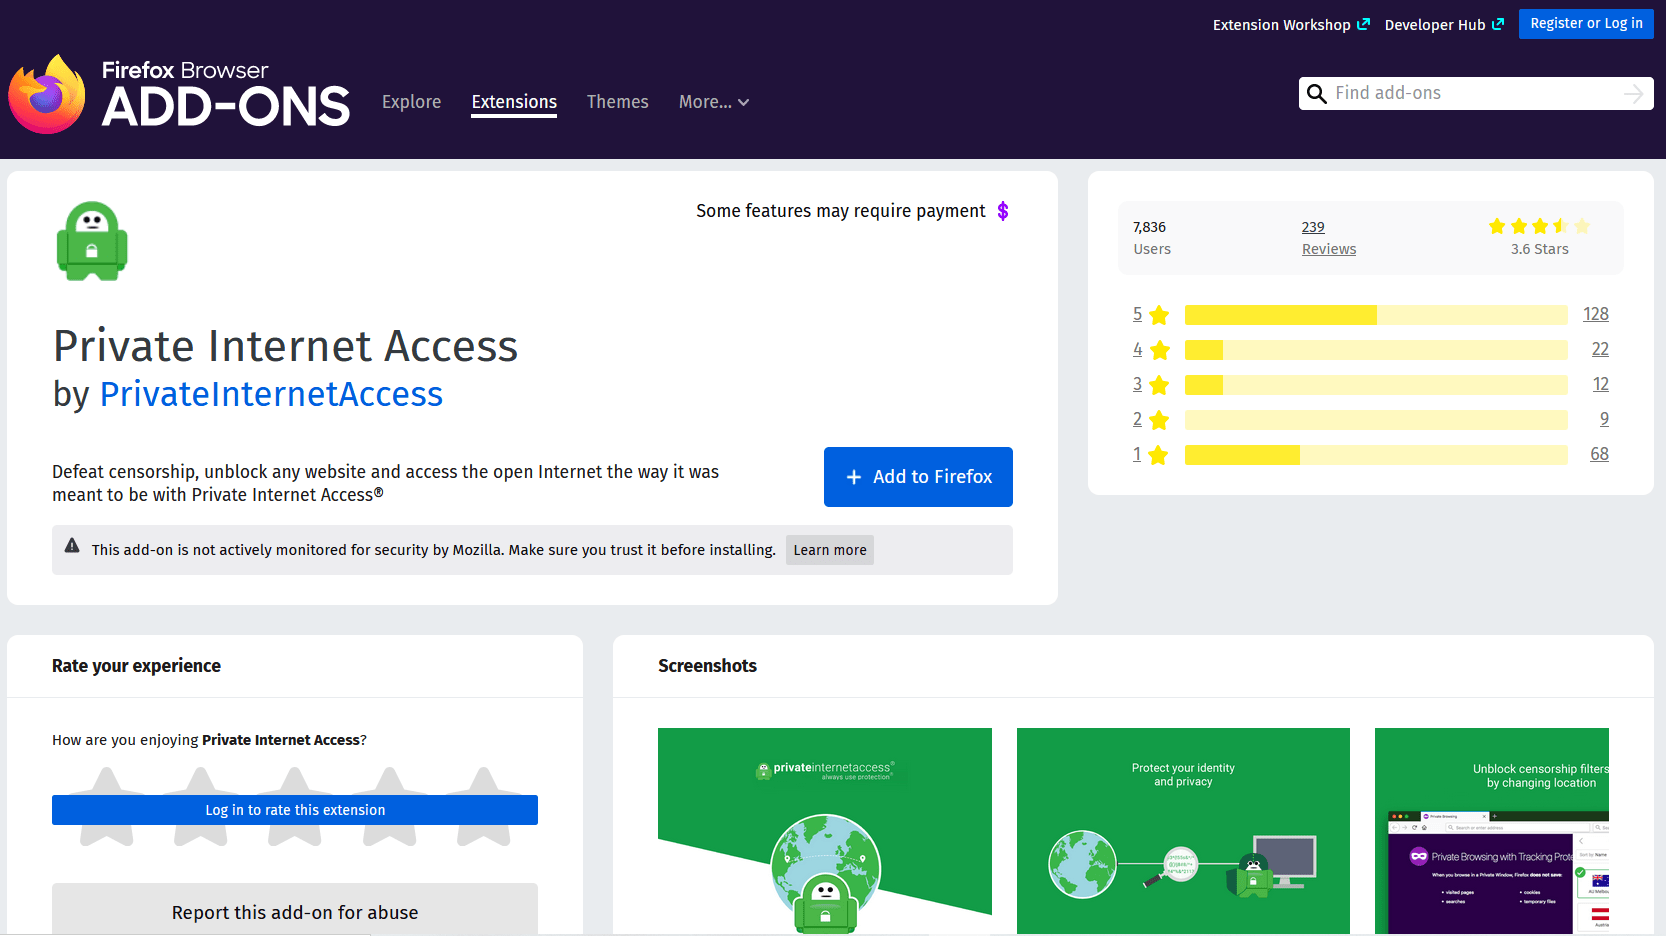The height and width of the screenshot is (936, 1666).
Task: Open the Explore tab
Action: [411, 102]
